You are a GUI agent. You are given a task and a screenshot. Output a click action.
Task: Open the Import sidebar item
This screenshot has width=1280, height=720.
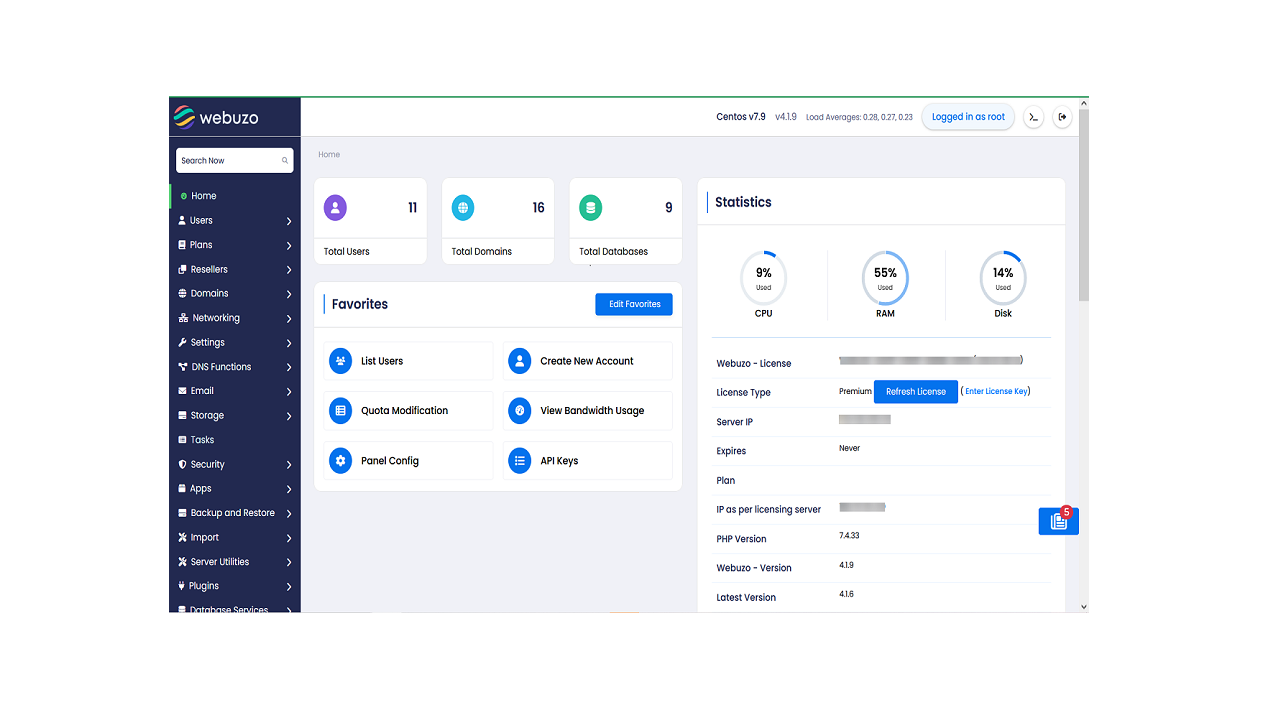coord(235,537)
